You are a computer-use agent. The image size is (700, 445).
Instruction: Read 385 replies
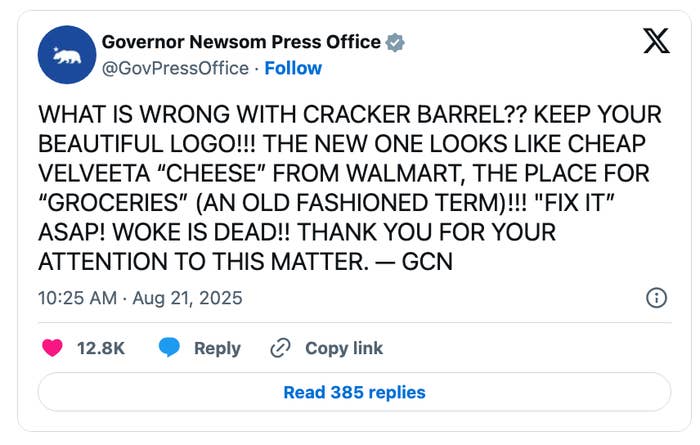(x=354, y=392)
